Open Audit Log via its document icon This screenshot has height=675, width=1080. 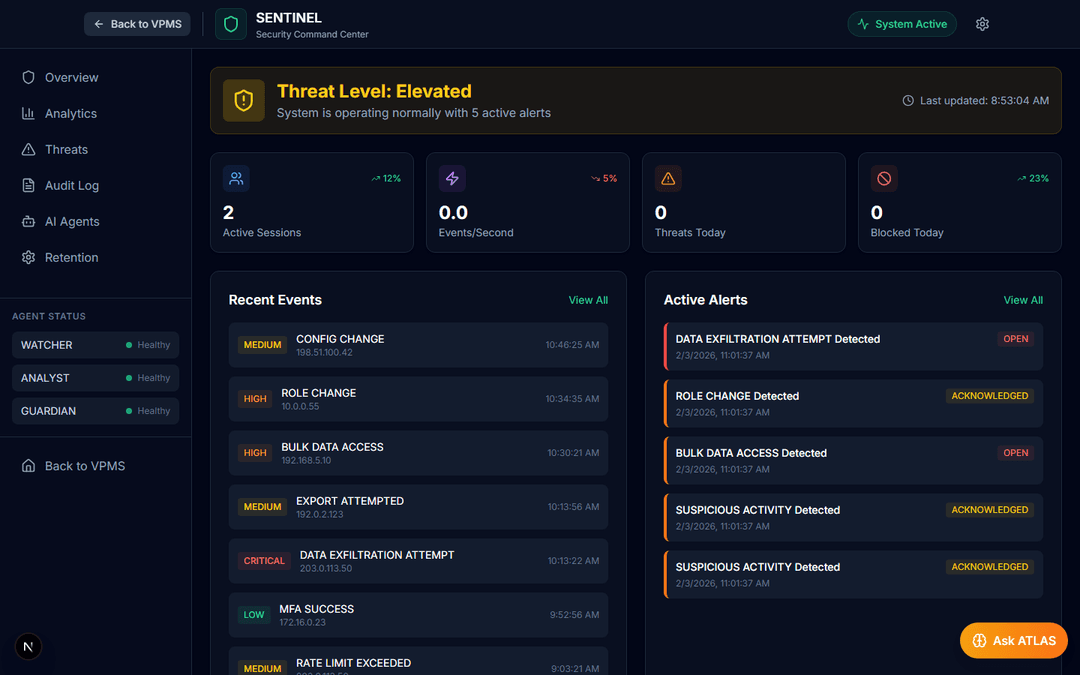coord(29,185)
